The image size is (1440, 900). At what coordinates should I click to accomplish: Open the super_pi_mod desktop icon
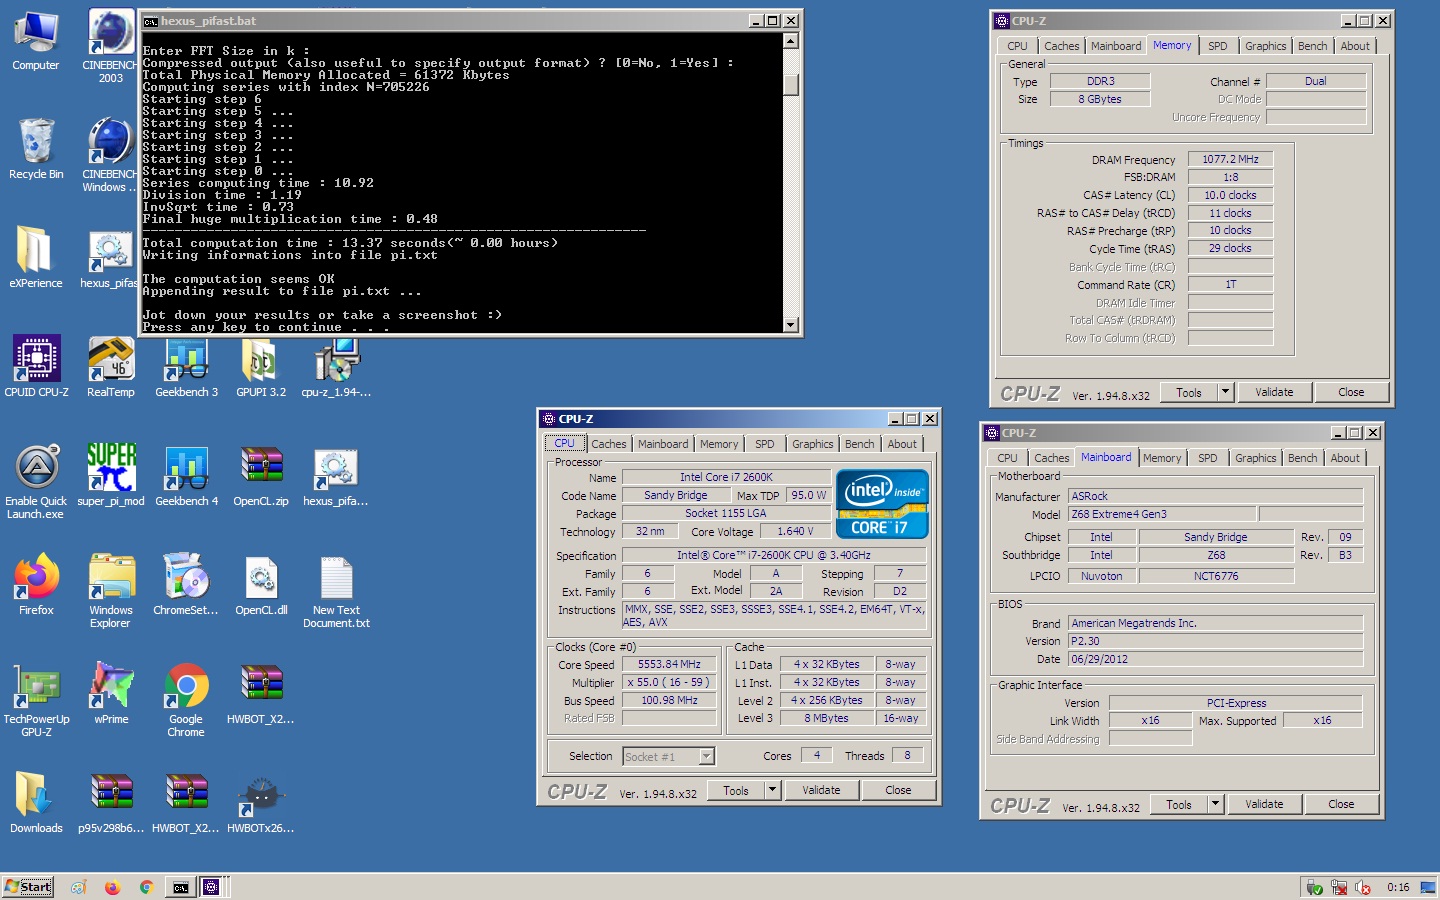click(x=111, y=477)
